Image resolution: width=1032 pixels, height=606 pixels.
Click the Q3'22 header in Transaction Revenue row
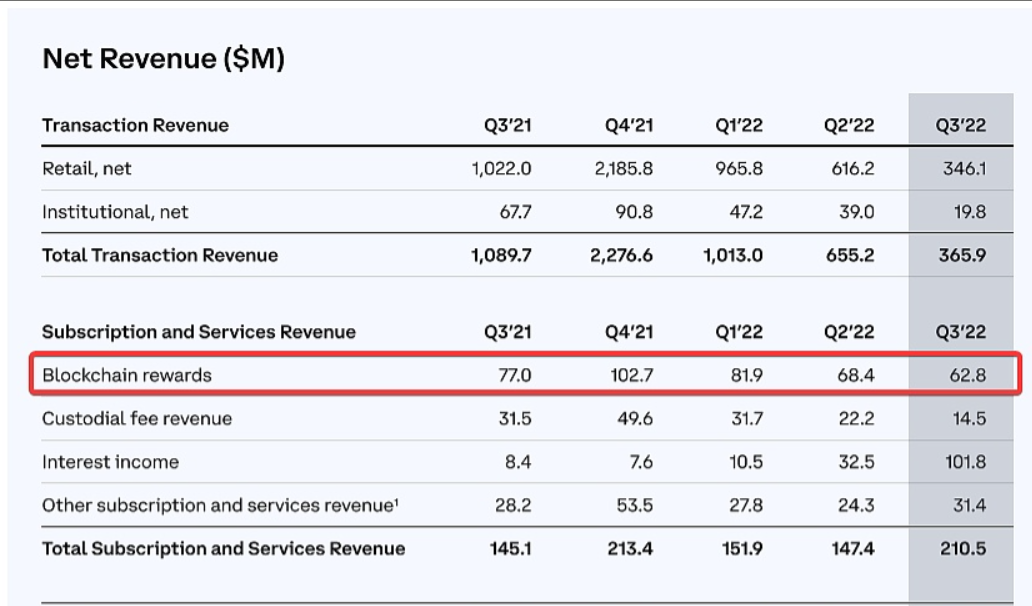coord(960,125)
